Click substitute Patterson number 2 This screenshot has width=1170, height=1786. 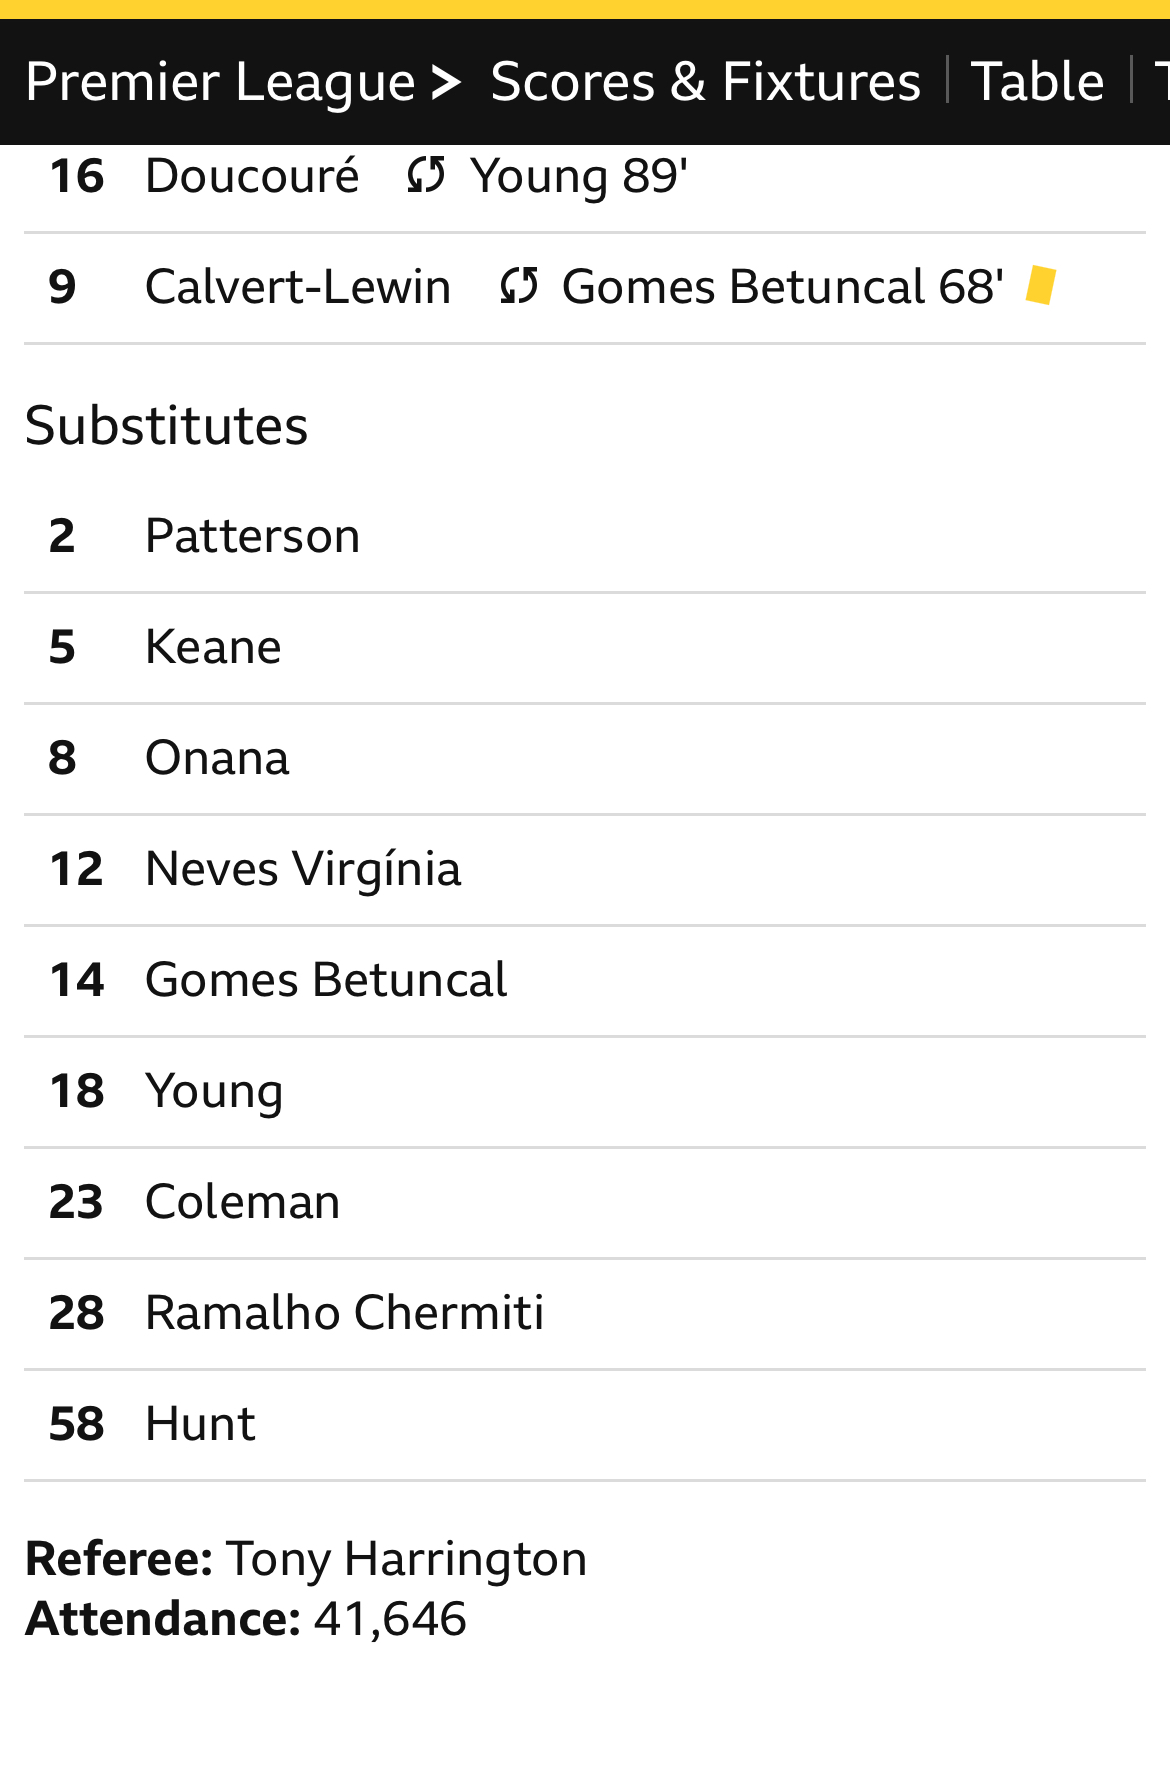pos(585,537)
